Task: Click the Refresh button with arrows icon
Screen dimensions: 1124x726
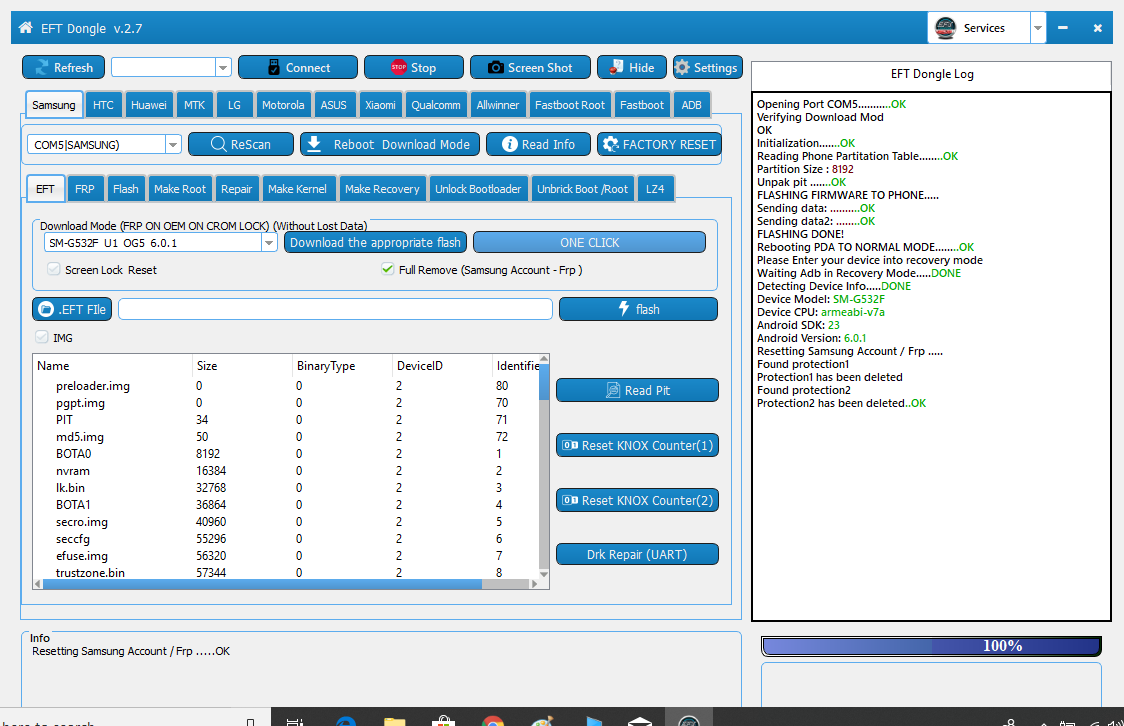Action: pyautogui.click(x=64, y=67)
